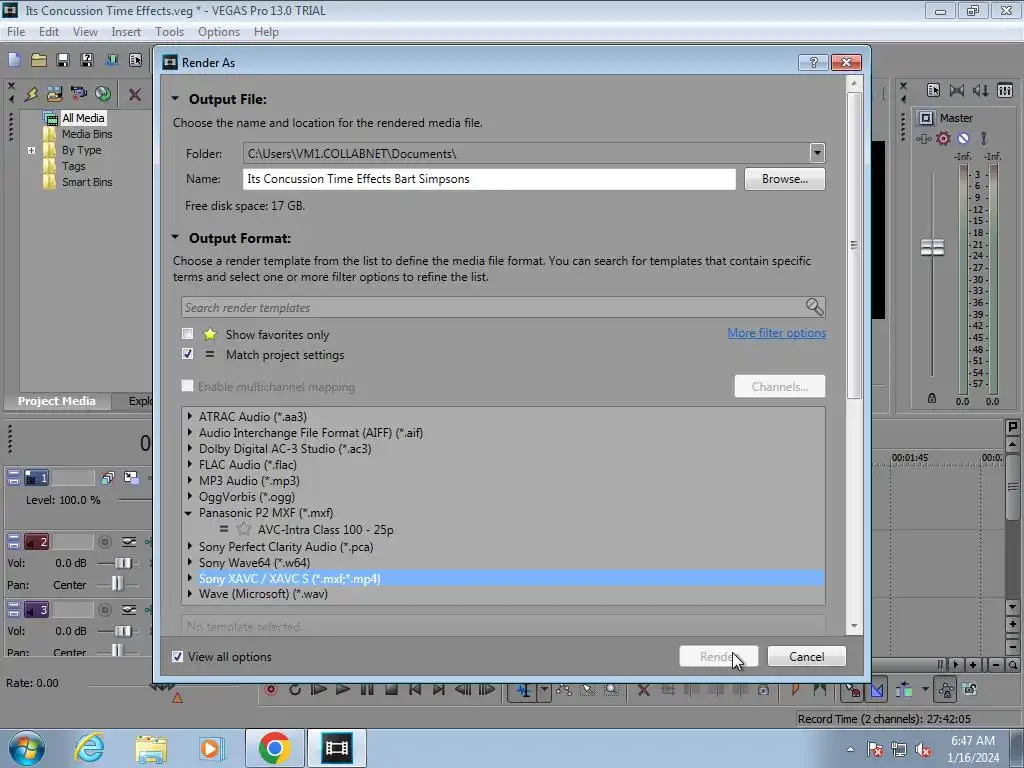Screen dimensions: 1024x768
Task: Click track 2 Vol slider handle
Action: pos(123,563)
